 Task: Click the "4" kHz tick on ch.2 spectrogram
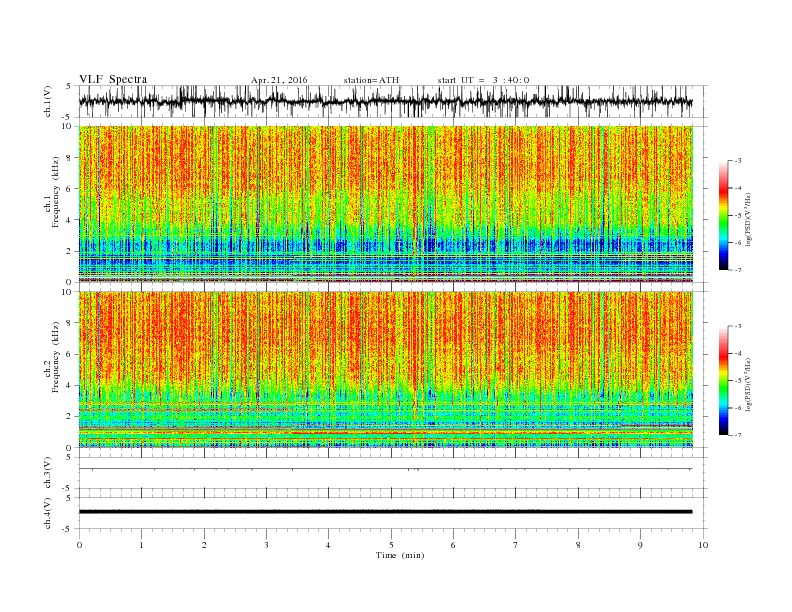click(70, 385)
